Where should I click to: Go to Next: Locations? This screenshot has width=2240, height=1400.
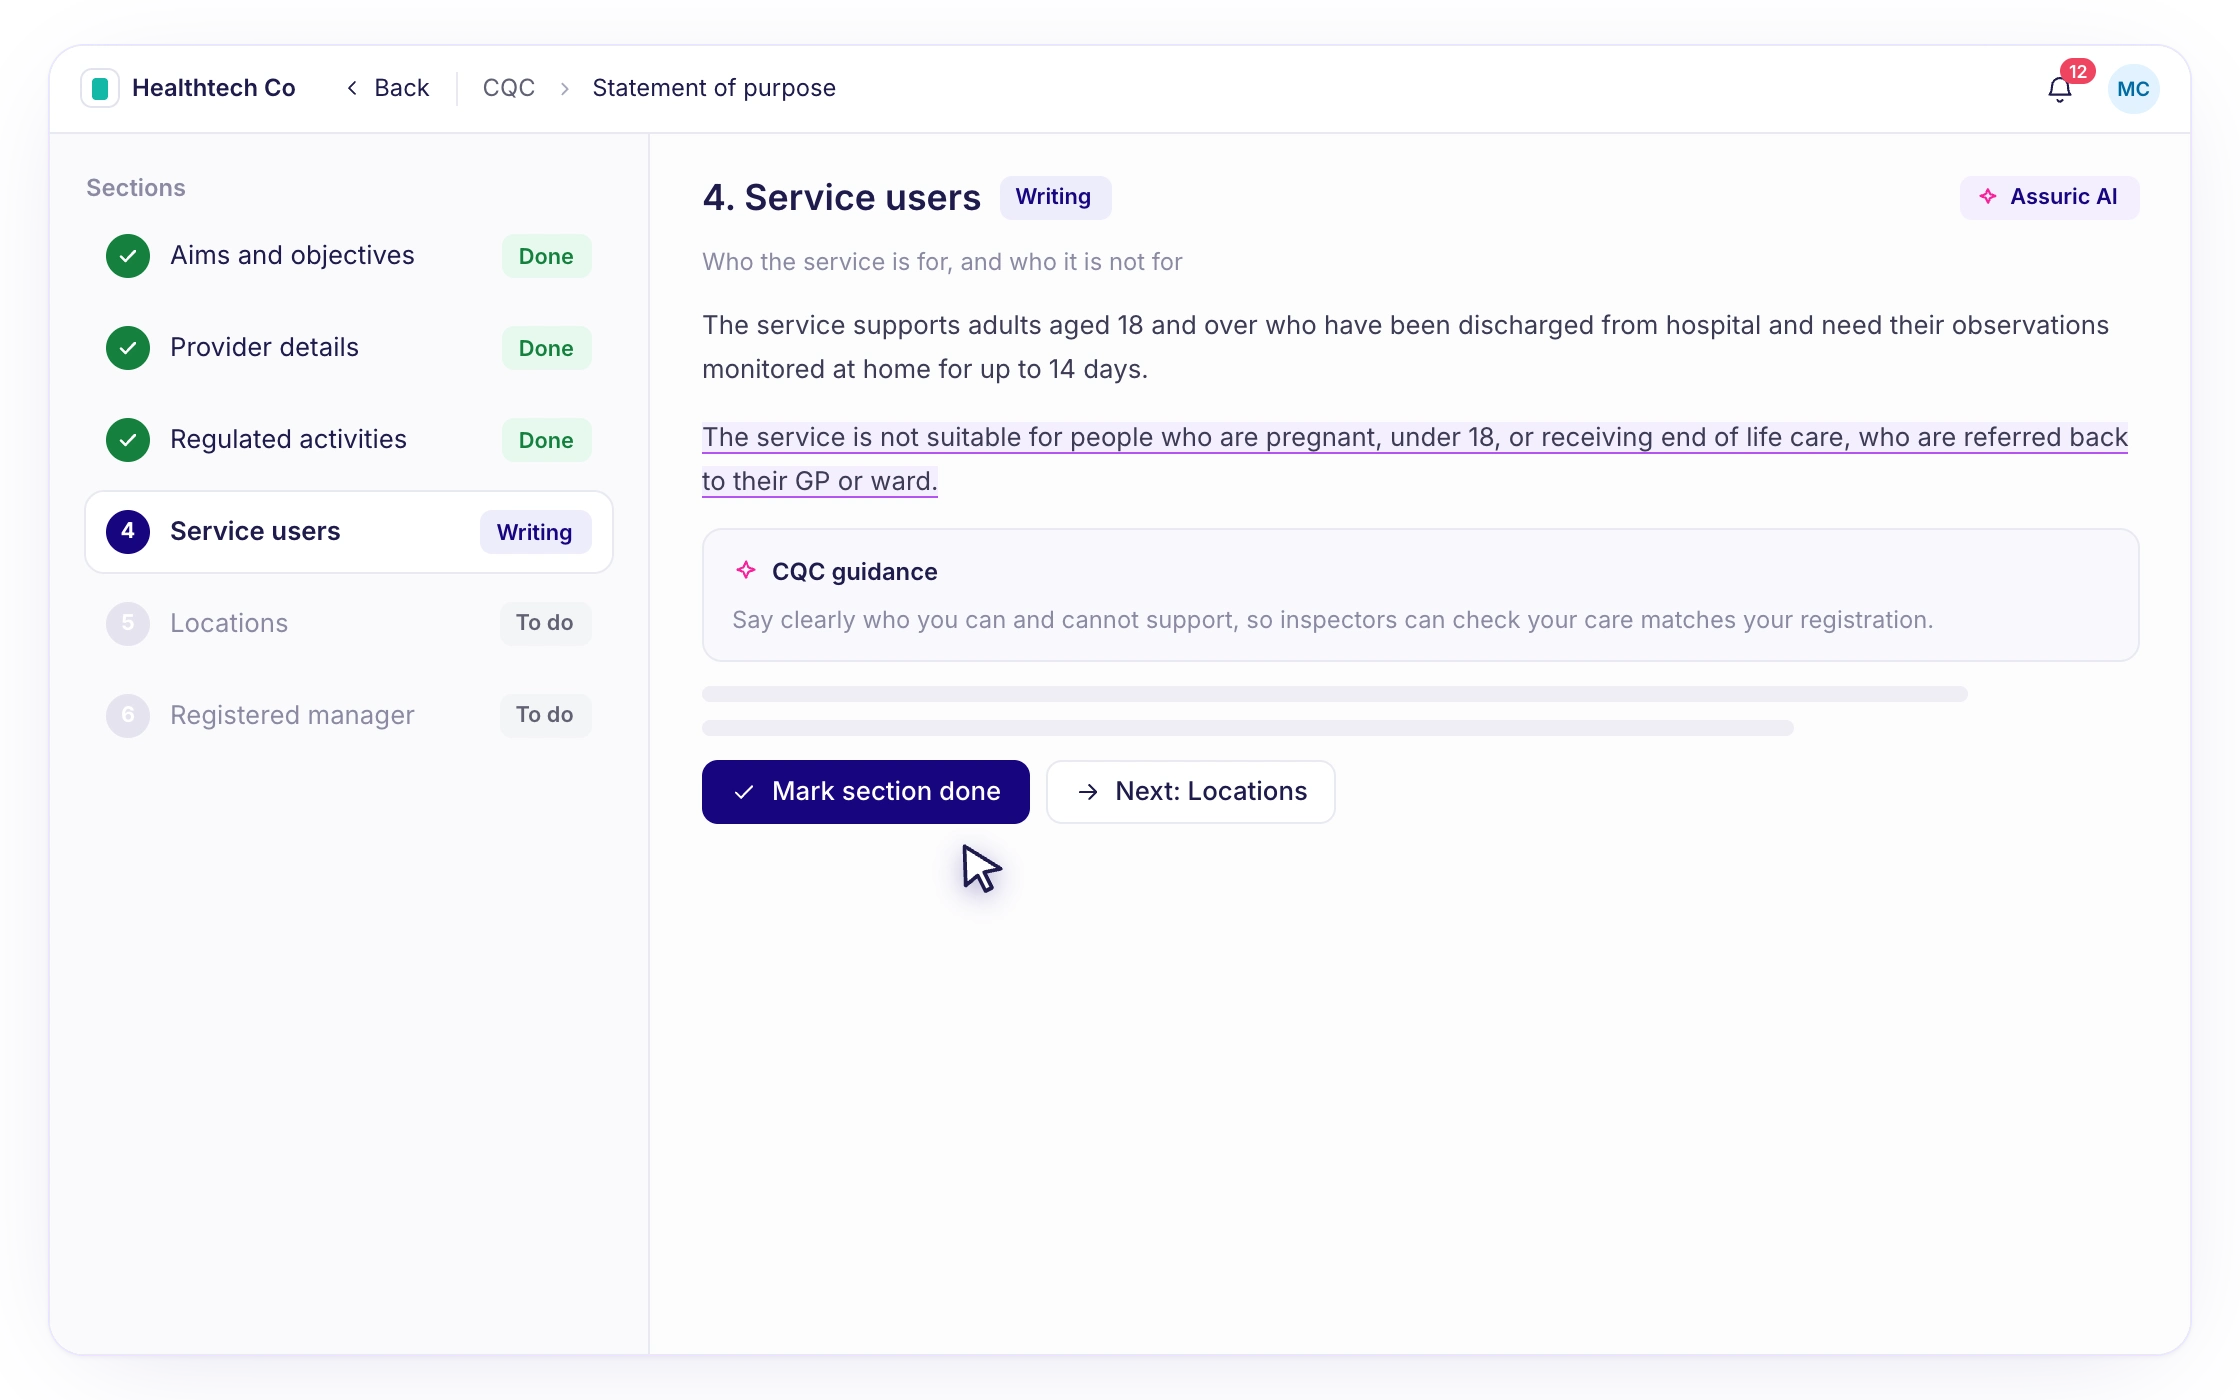(x=1190, y=792)
